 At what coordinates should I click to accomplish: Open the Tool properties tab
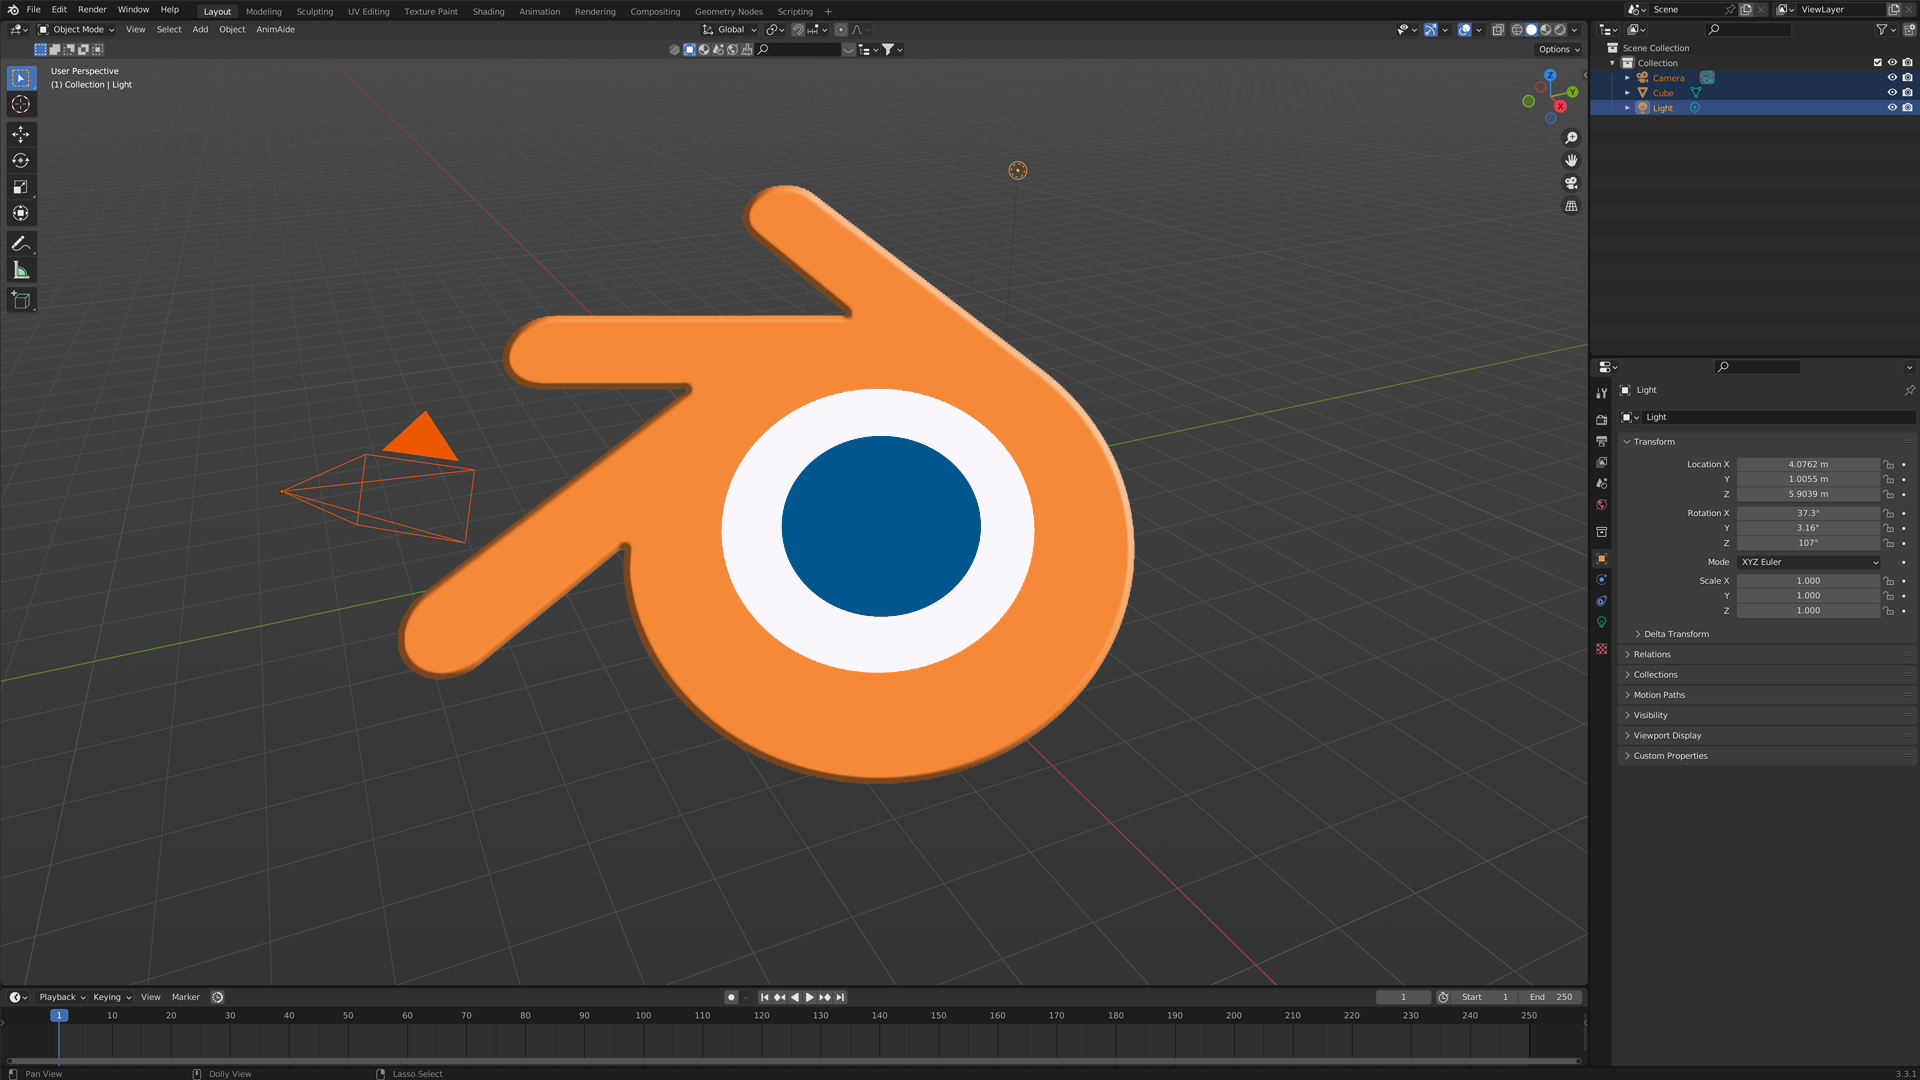point(1601,393)
